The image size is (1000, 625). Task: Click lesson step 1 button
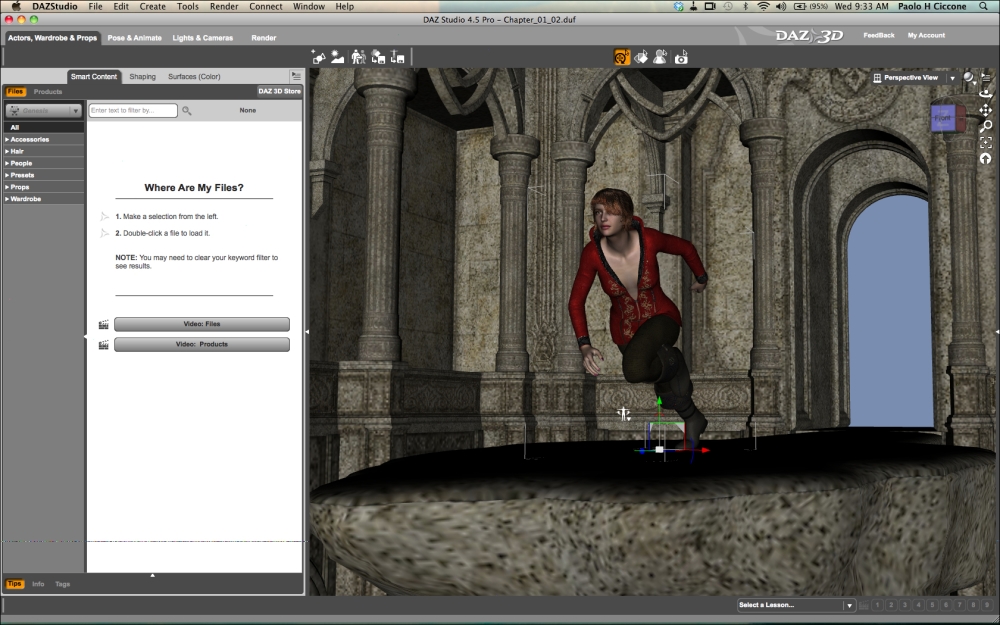[877, 605]
